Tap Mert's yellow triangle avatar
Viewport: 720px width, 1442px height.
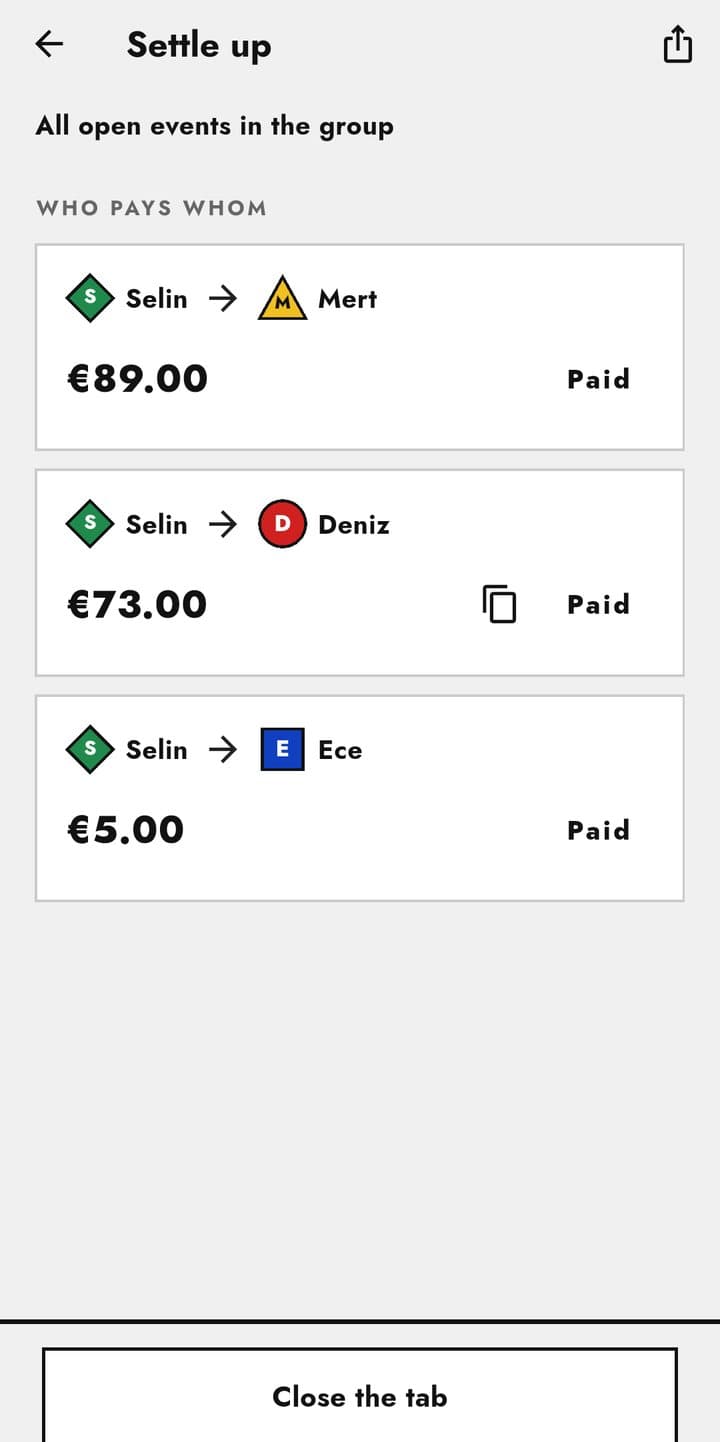coord(283,298)
